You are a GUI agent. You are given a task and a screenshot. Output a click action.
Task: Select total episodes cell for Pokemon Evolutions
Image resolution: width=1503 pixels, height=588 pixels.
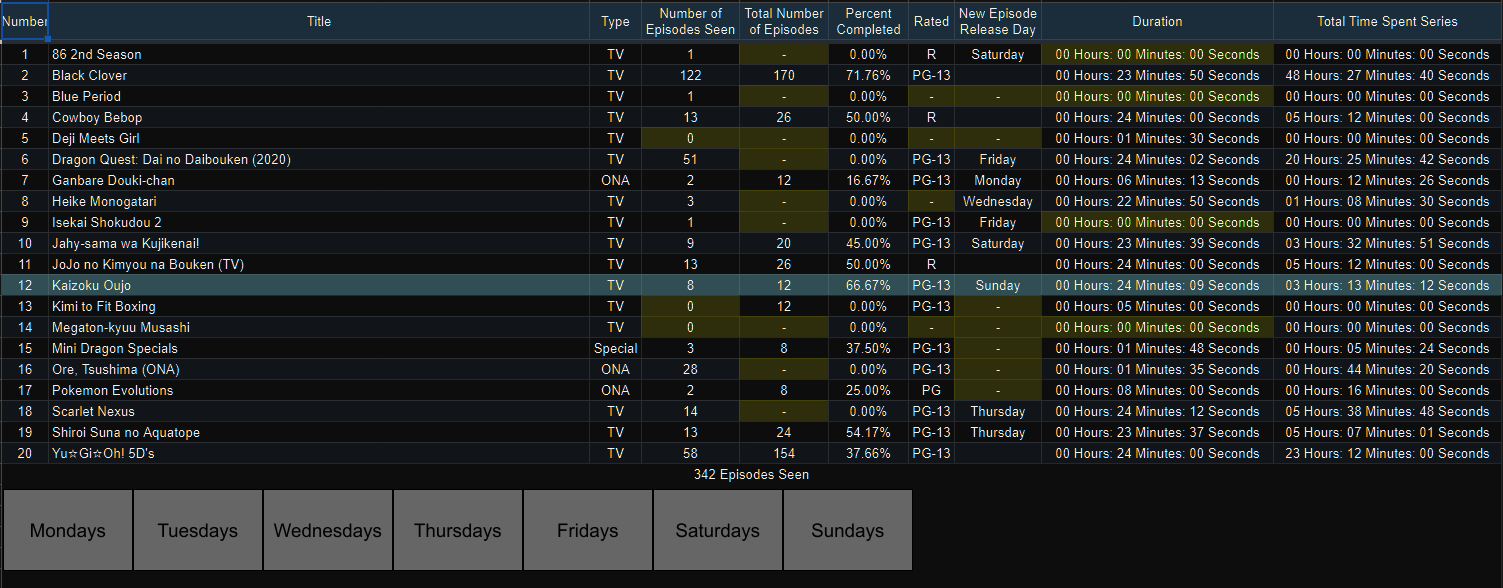tap(784, 390)
